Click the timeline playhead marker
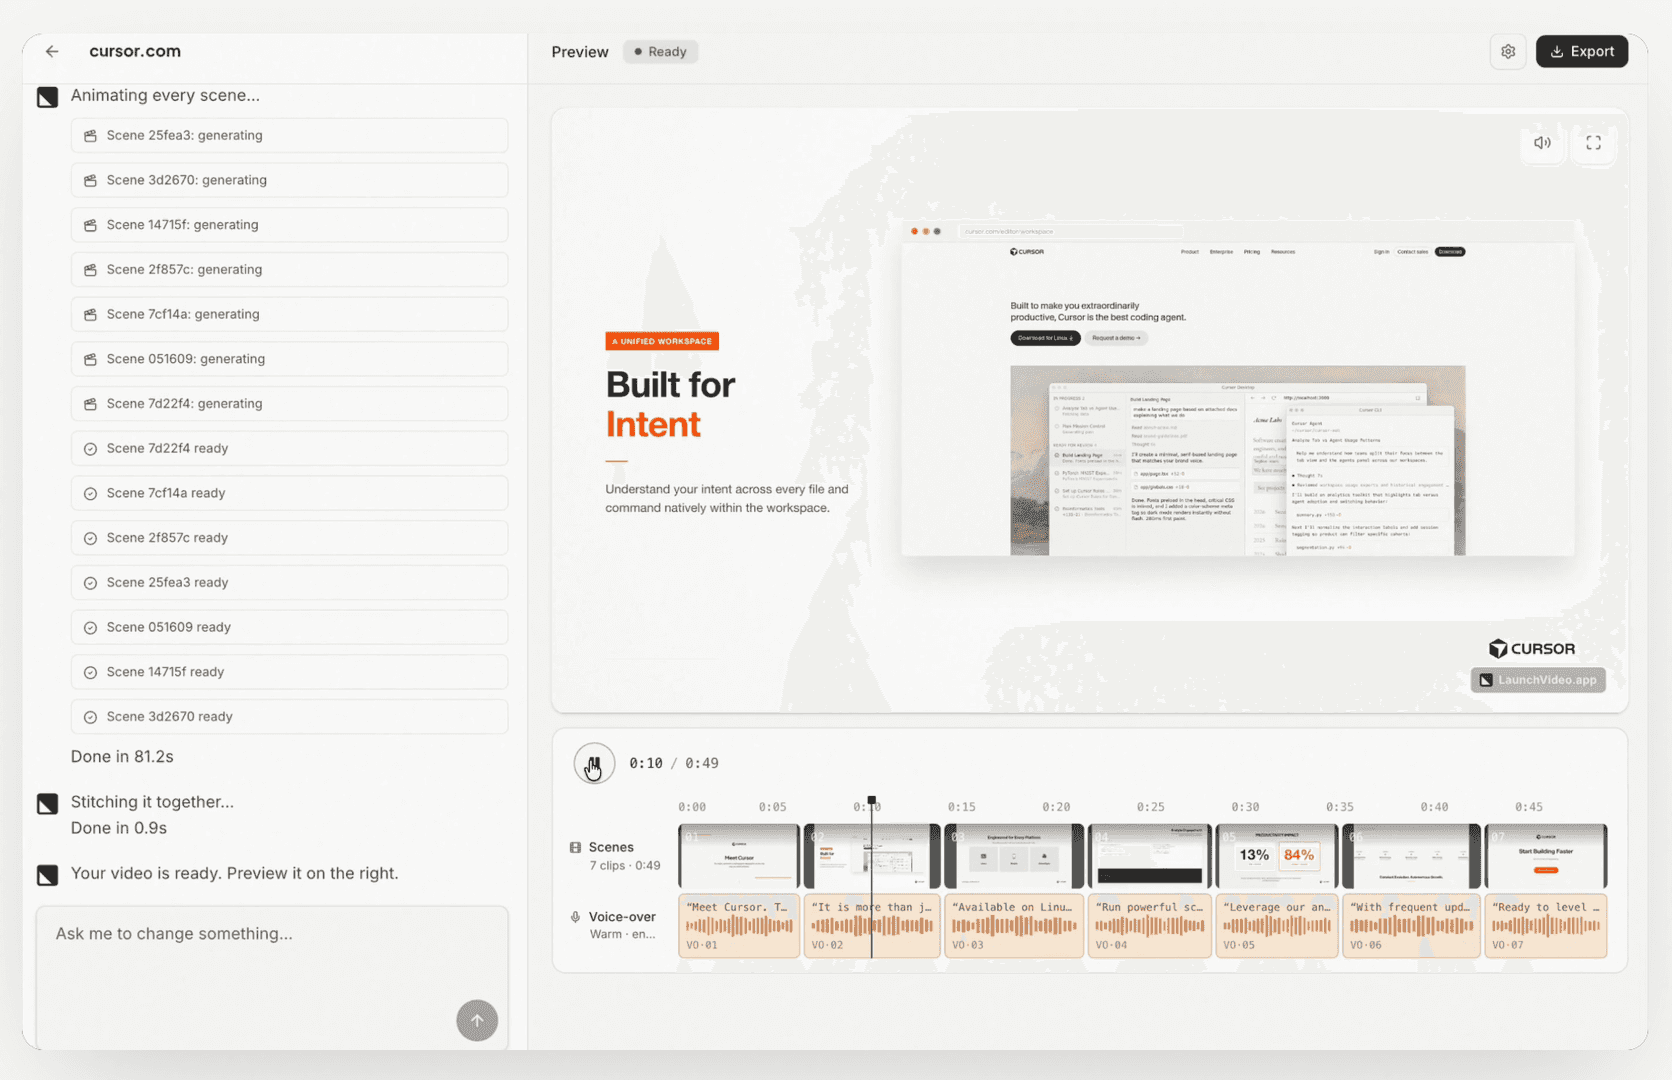The image size is (1672, 1080). pyautogui.click(x=872, y=801)
